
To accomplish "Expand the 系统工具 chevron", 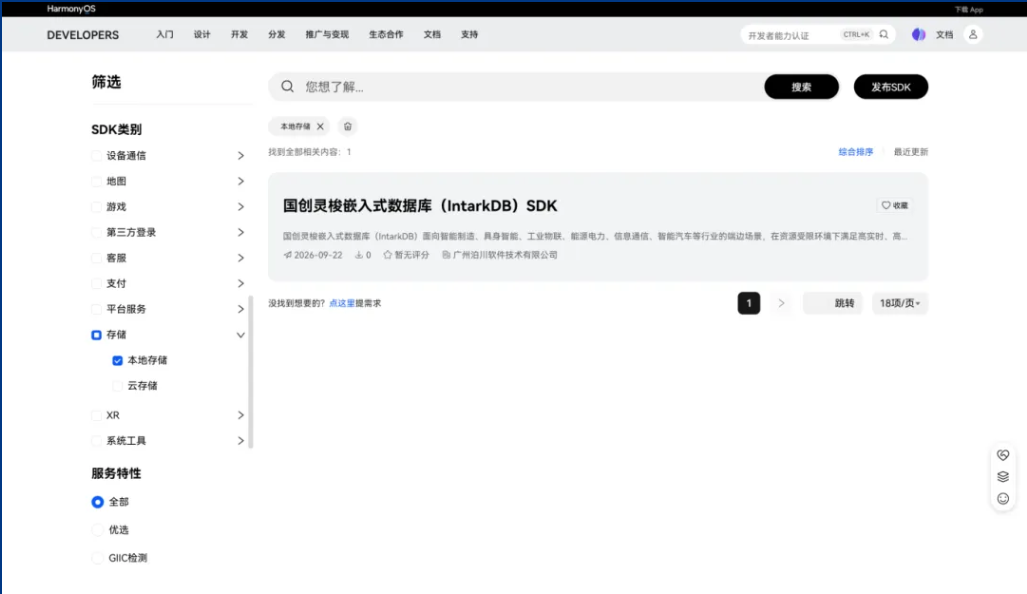I will [x=240, y=441].
